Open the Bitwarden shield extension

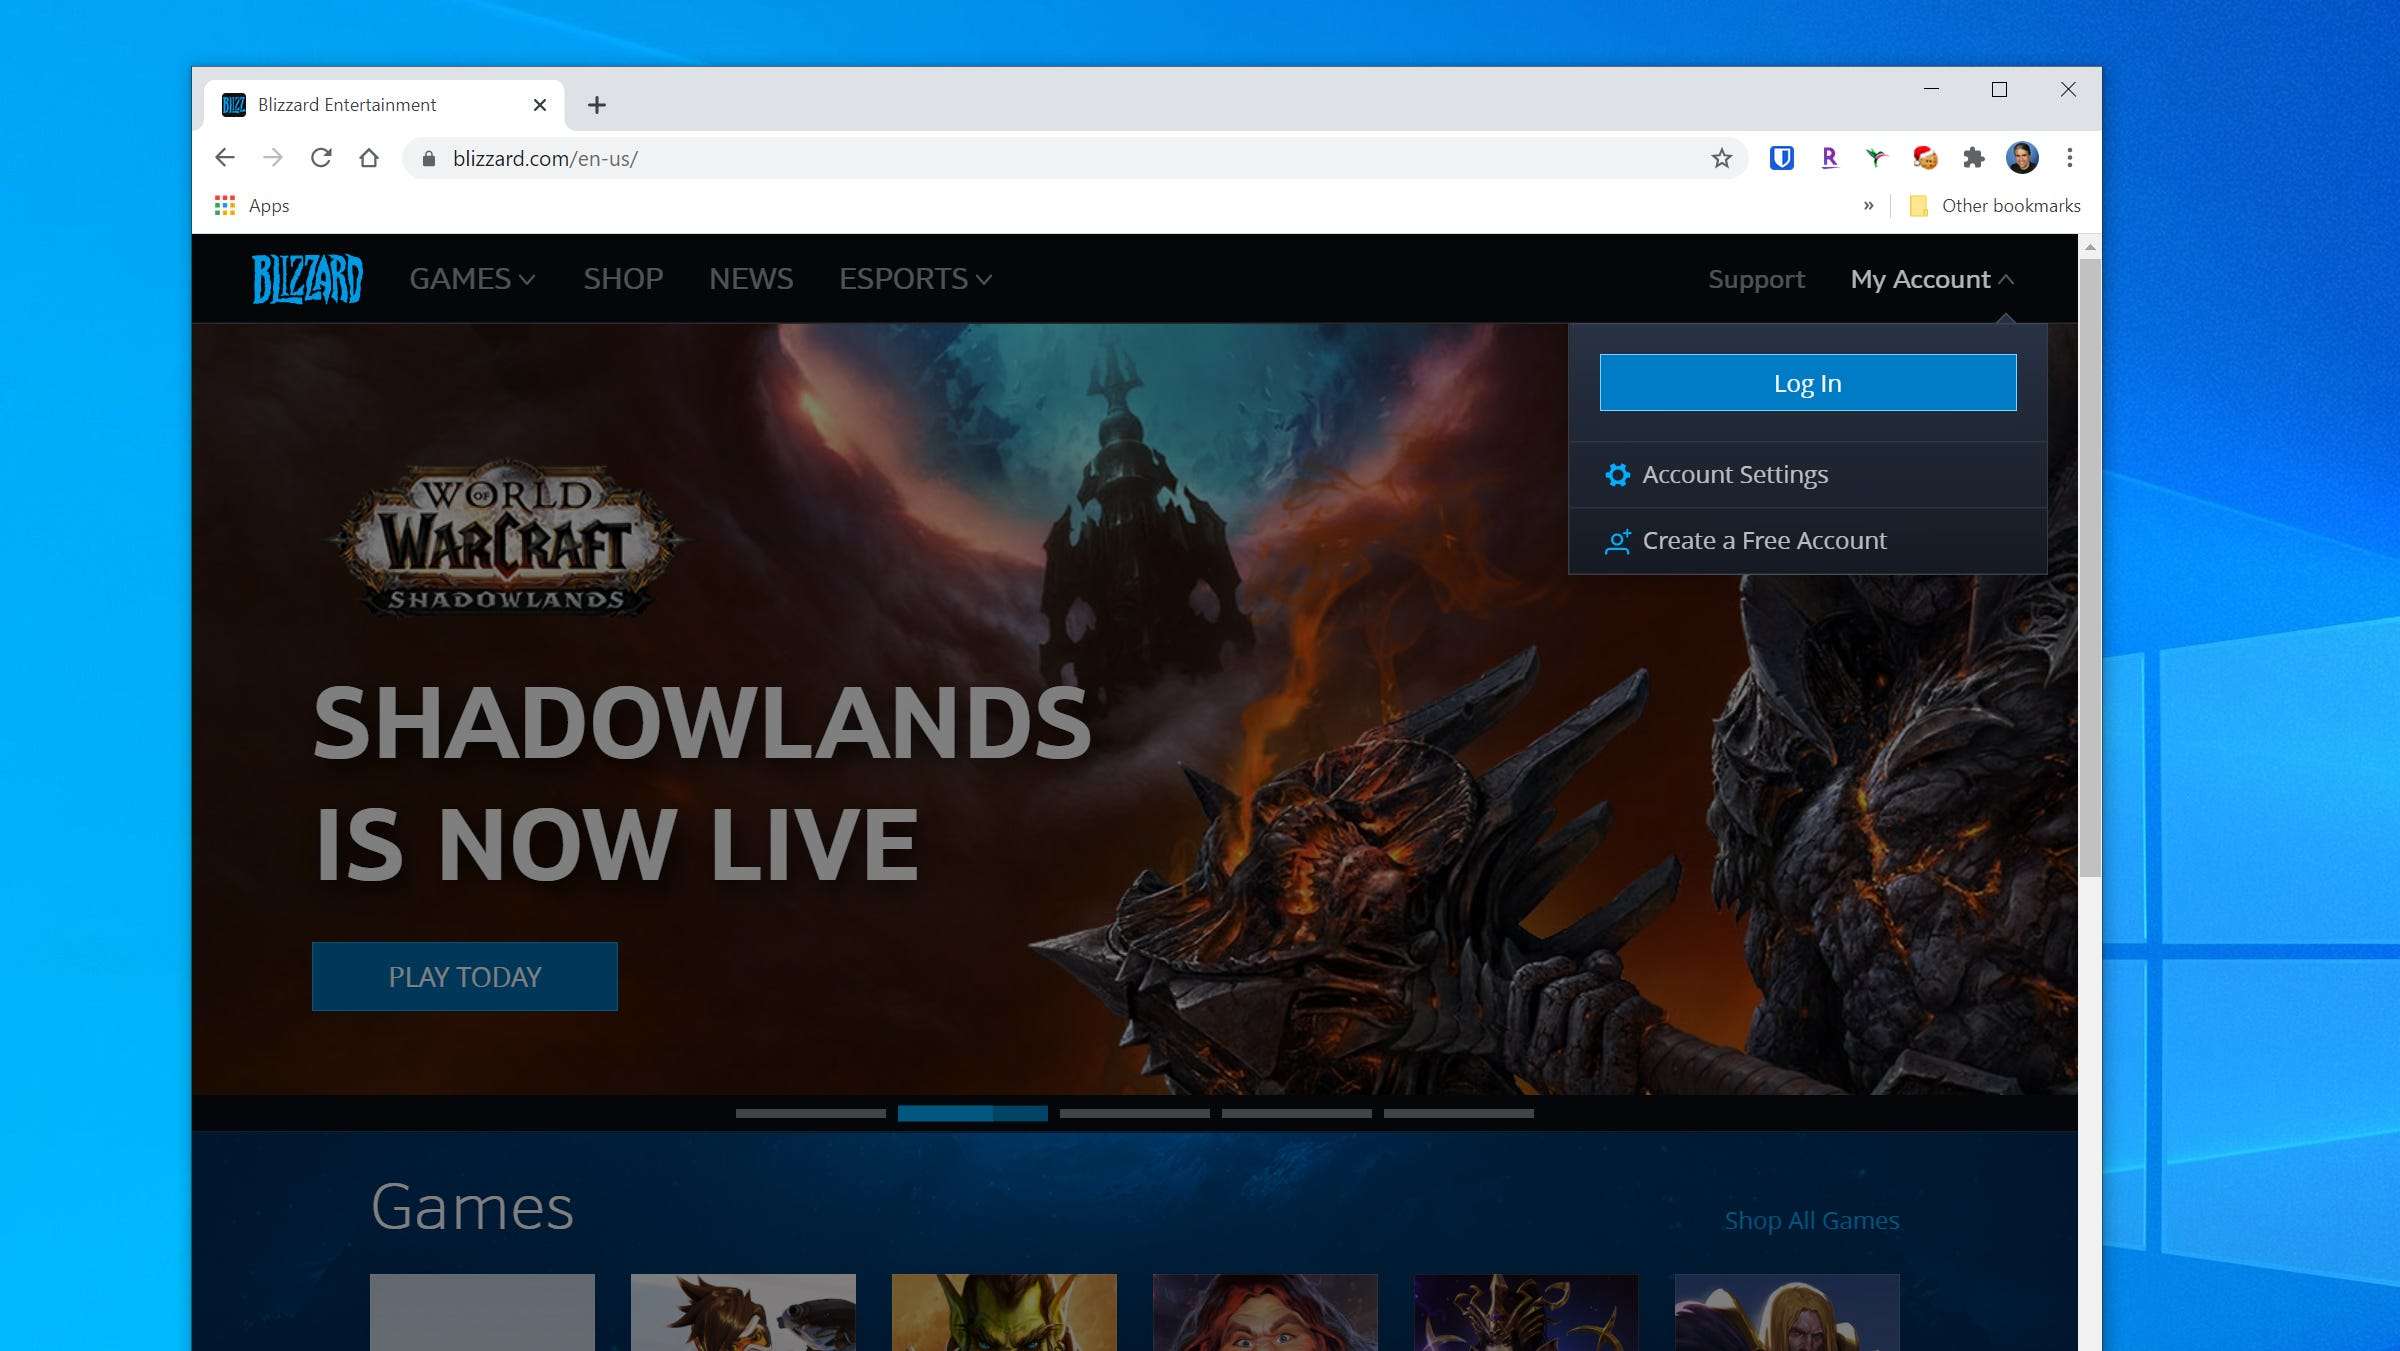coord(1781,158)
